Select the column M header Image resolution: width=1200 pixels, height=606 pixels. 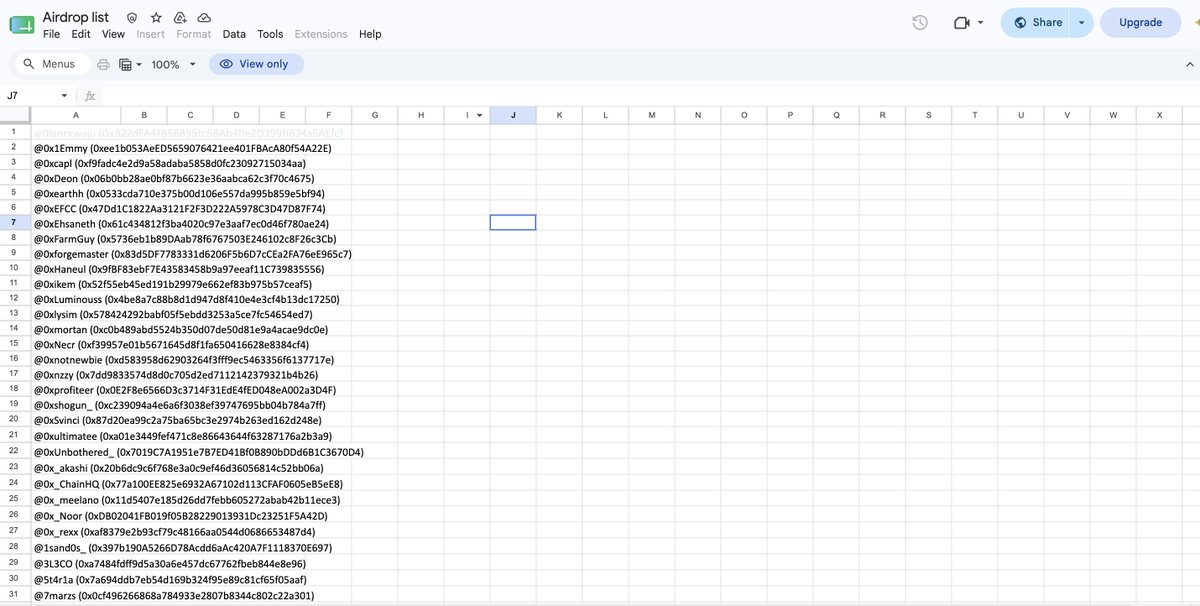(651, 115)
